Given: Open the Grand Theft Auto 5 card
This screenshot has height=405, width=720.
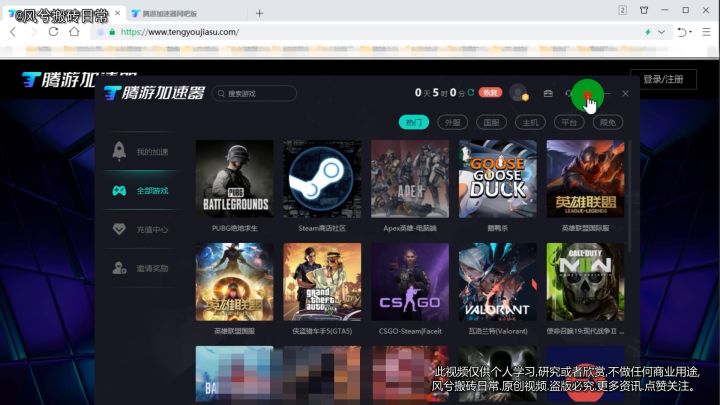Looking at the screenshot, I should [x=322, y=282].
